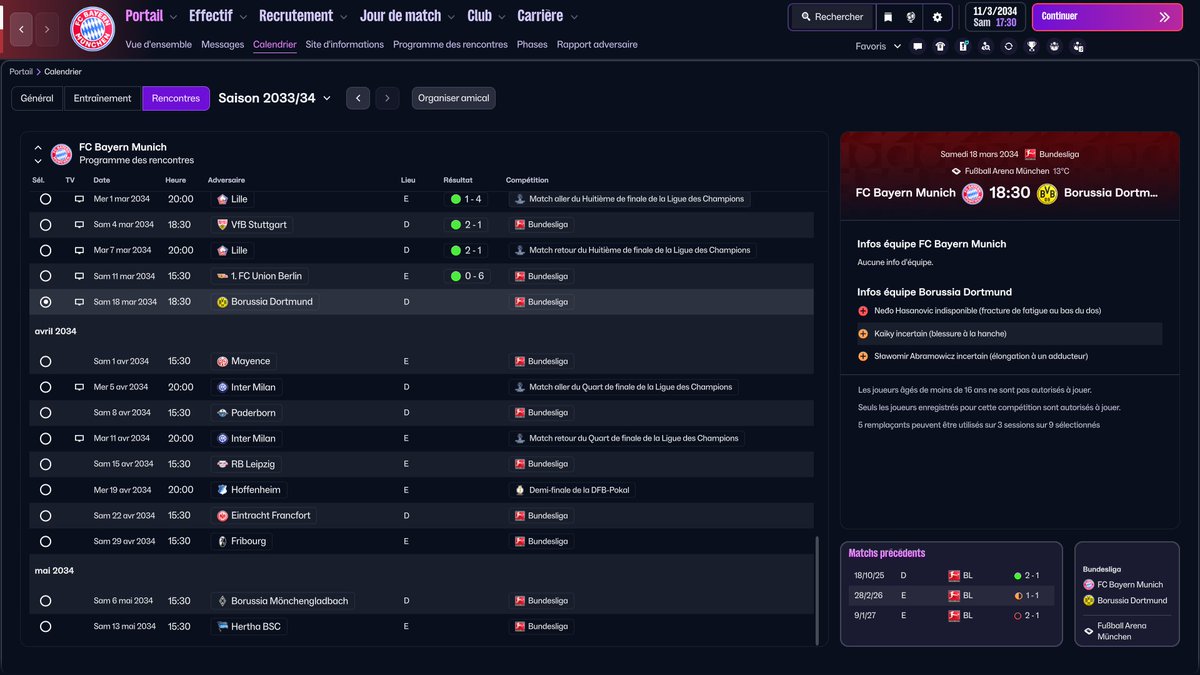Select radio button for Hertha BSC match
Screen dimensions: 1200x675
(x=45, y=627)
